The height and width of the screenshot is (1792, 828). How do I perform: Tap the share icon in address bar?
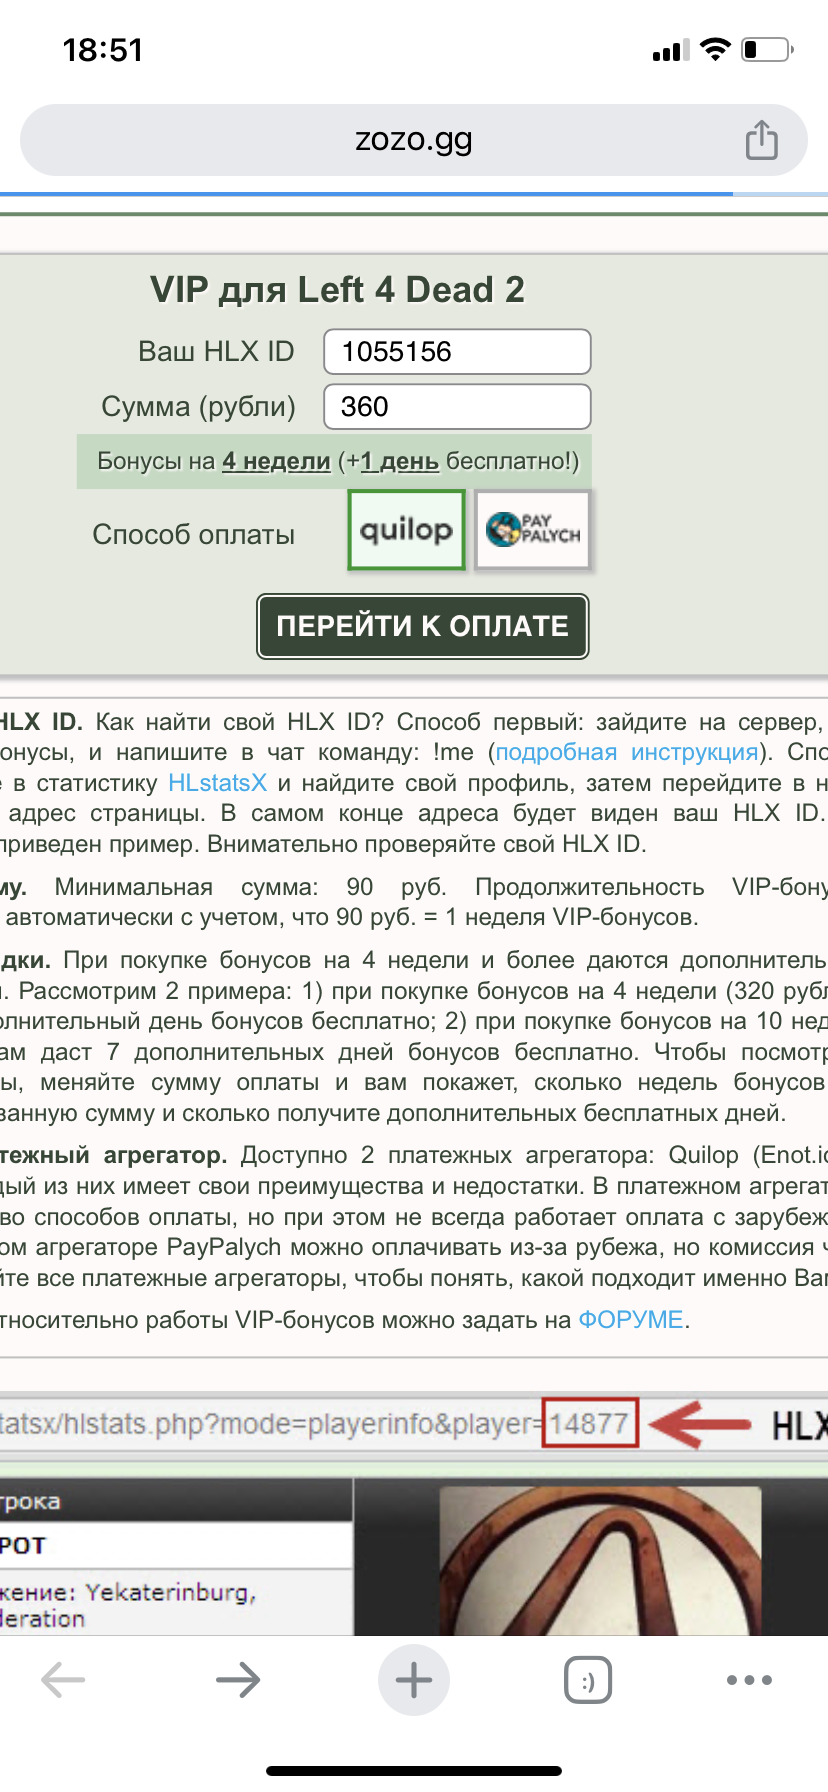click(761, 140)
